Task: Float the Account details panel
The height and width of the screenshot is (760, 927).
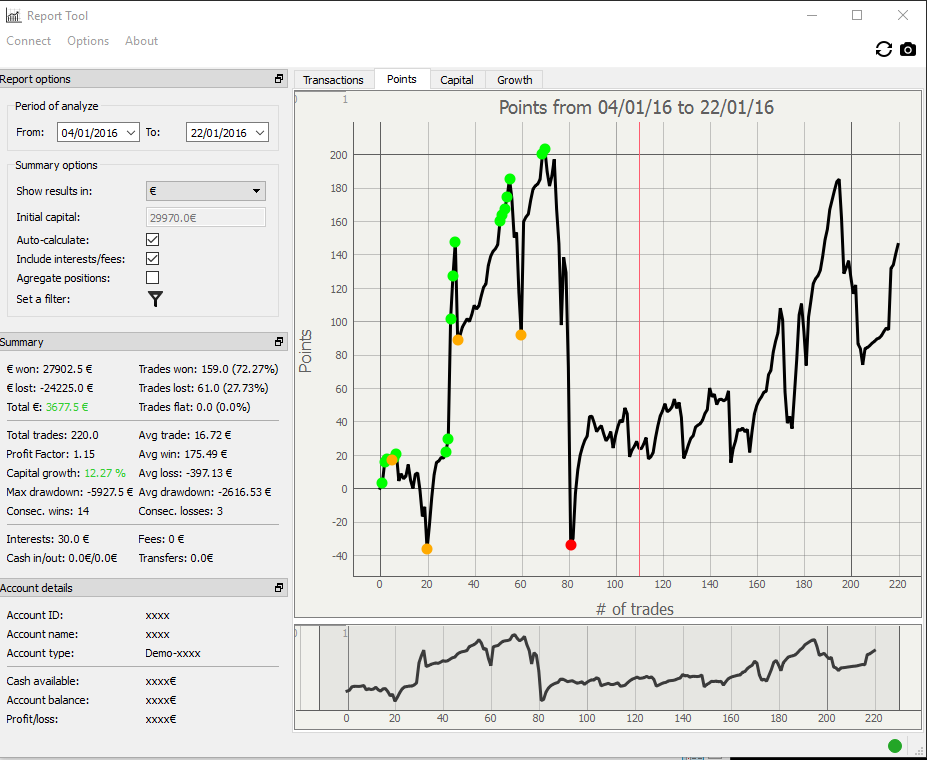Action: [279, 588]
